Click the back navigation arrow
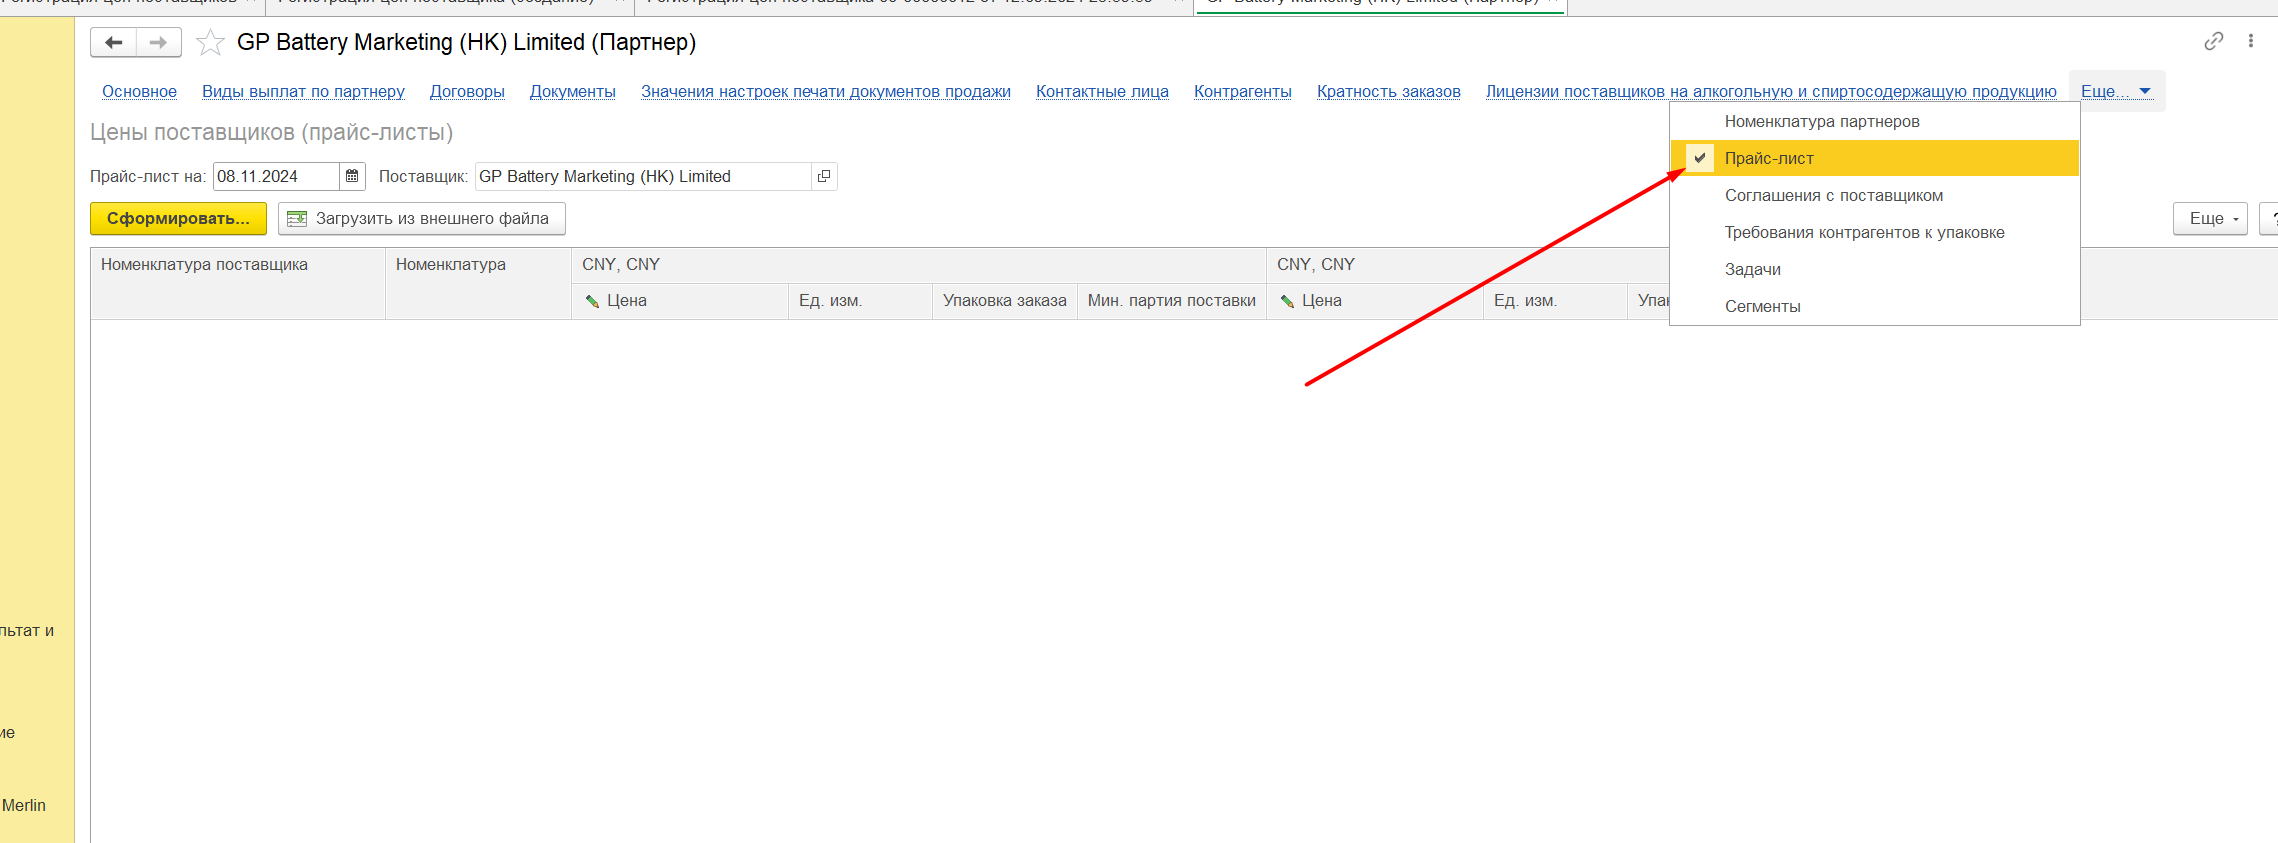Image resolution: width=2278 pixels, height=843 pixels. 113,42
